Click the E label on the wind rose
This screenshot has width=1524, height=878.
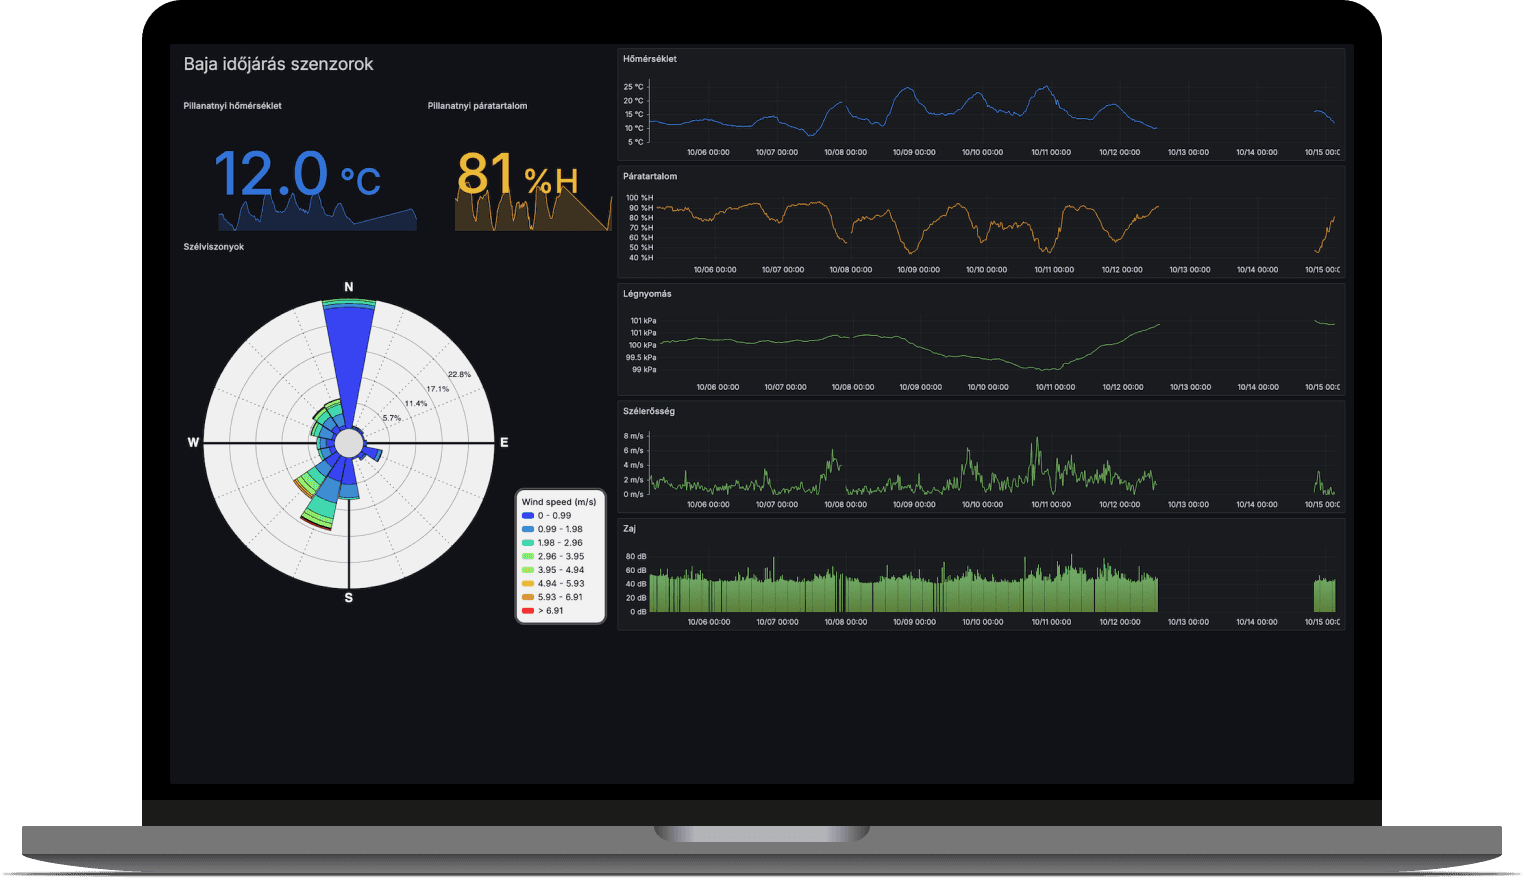click(x=504, y=443)
